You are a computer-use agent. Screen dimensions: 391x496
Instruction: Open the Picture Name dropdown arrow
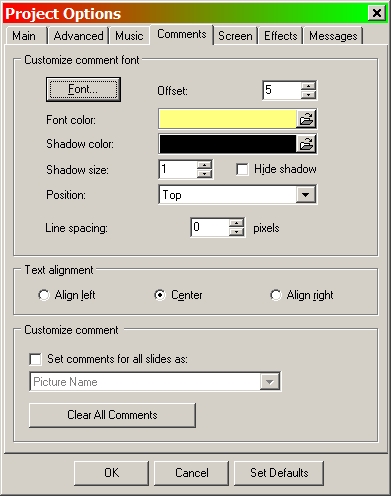(269, 382)
